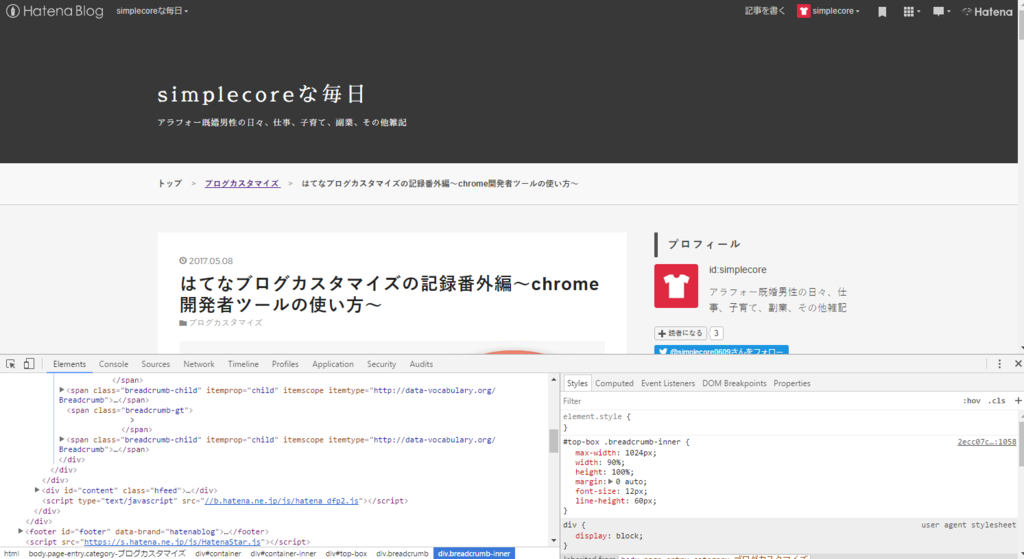Select the span class="breadcrumb-gt" DOM line
Viewport: 1024px width, 559px height.
[x=130, y=411]
